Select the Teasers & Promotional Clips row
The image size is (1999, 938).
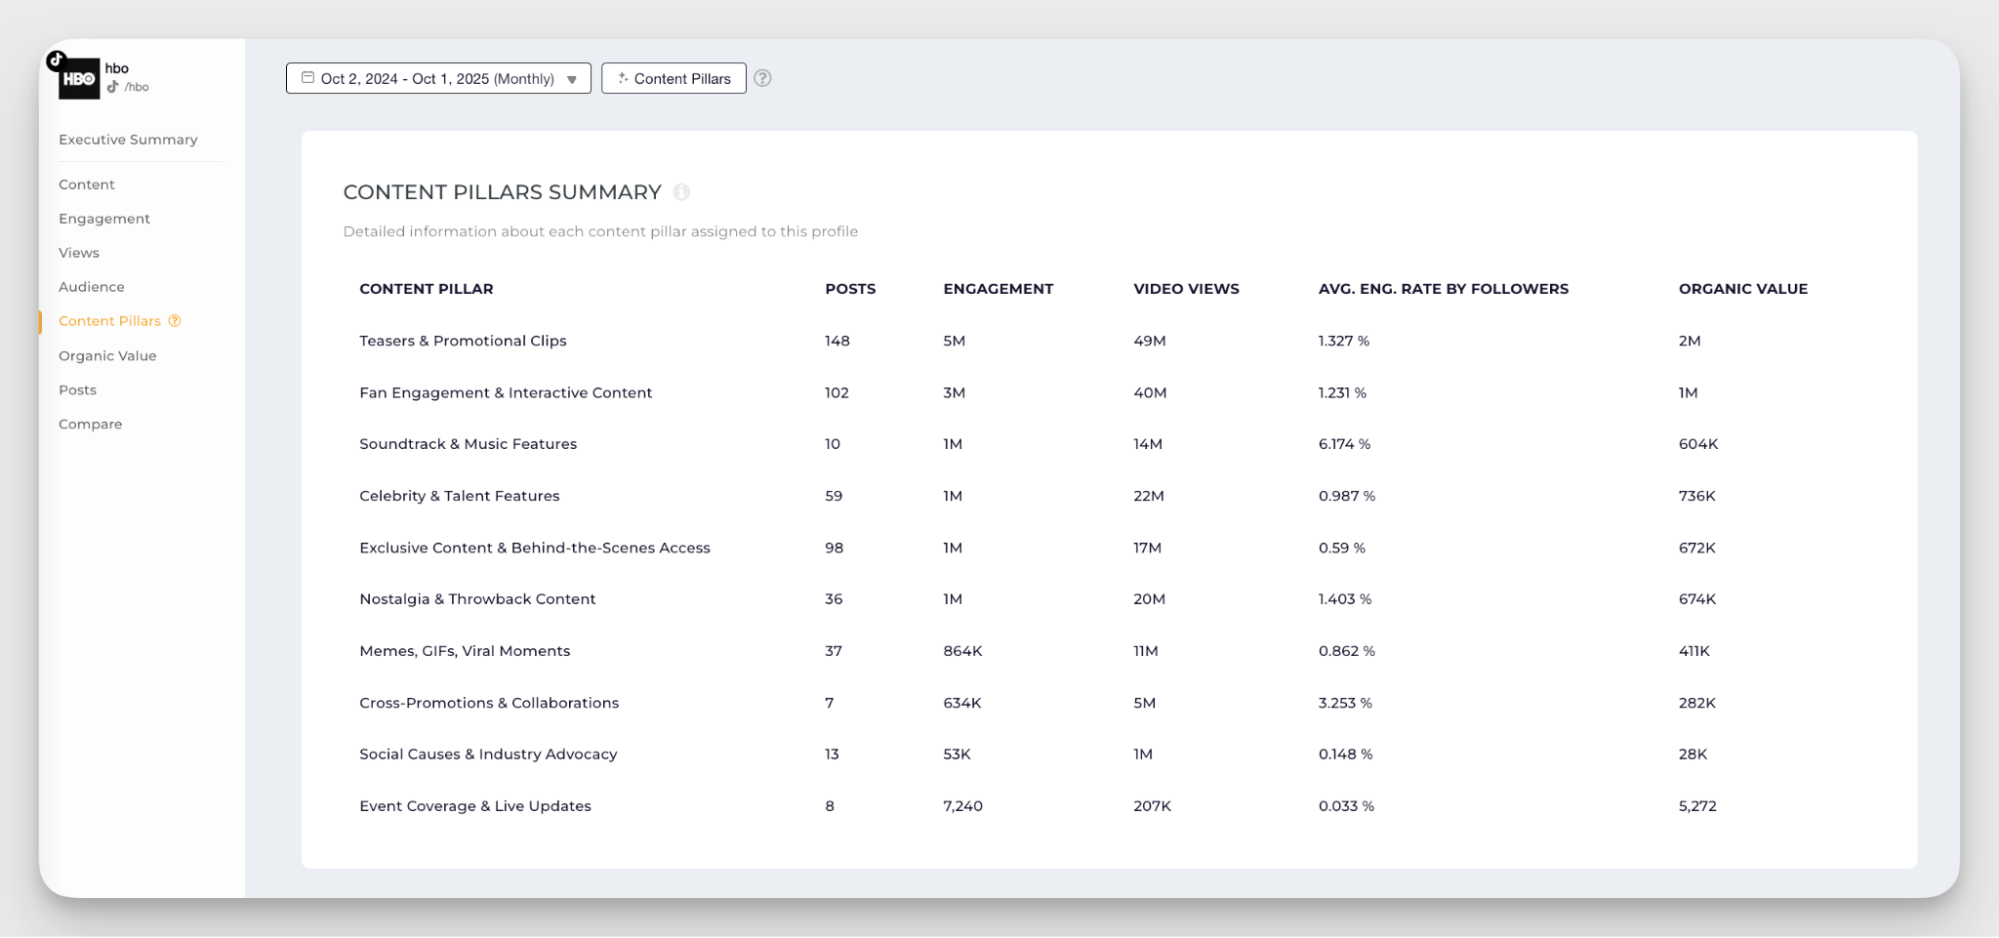pos(463,341)
